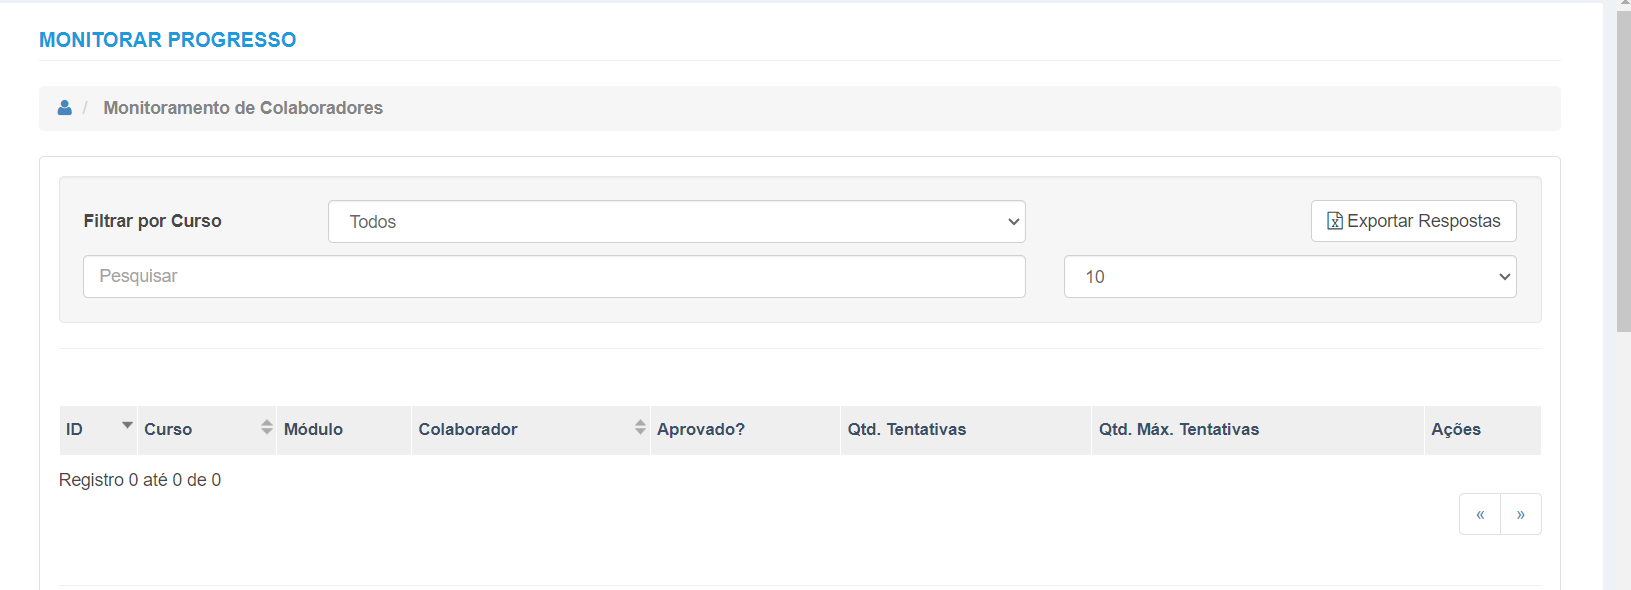Open Monitoramento de Colaboradores breadcrumb link

coord(243,108)
